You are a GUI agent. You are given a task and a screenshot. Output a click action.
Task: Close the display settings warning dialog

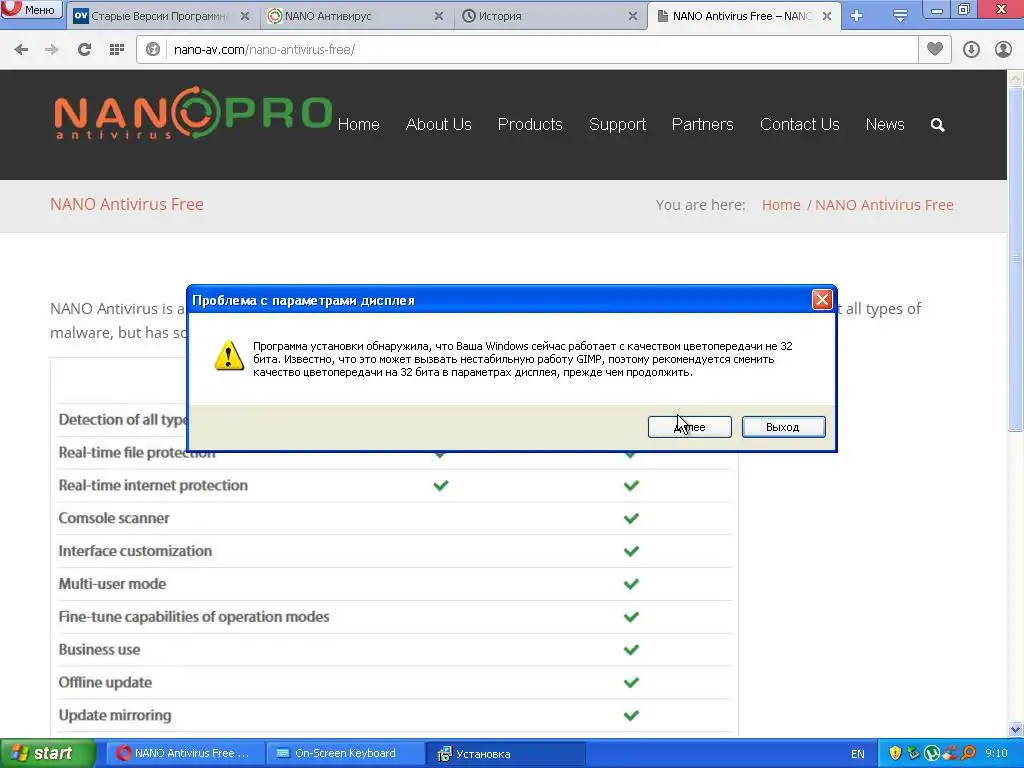(822, 300)
